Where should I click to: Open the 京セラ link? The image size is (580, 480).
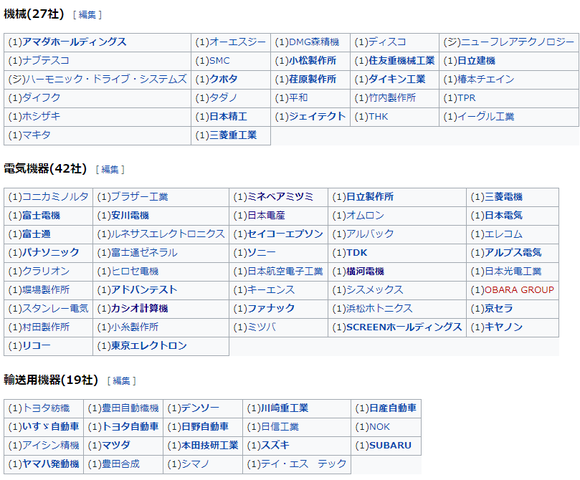[499, 308]
